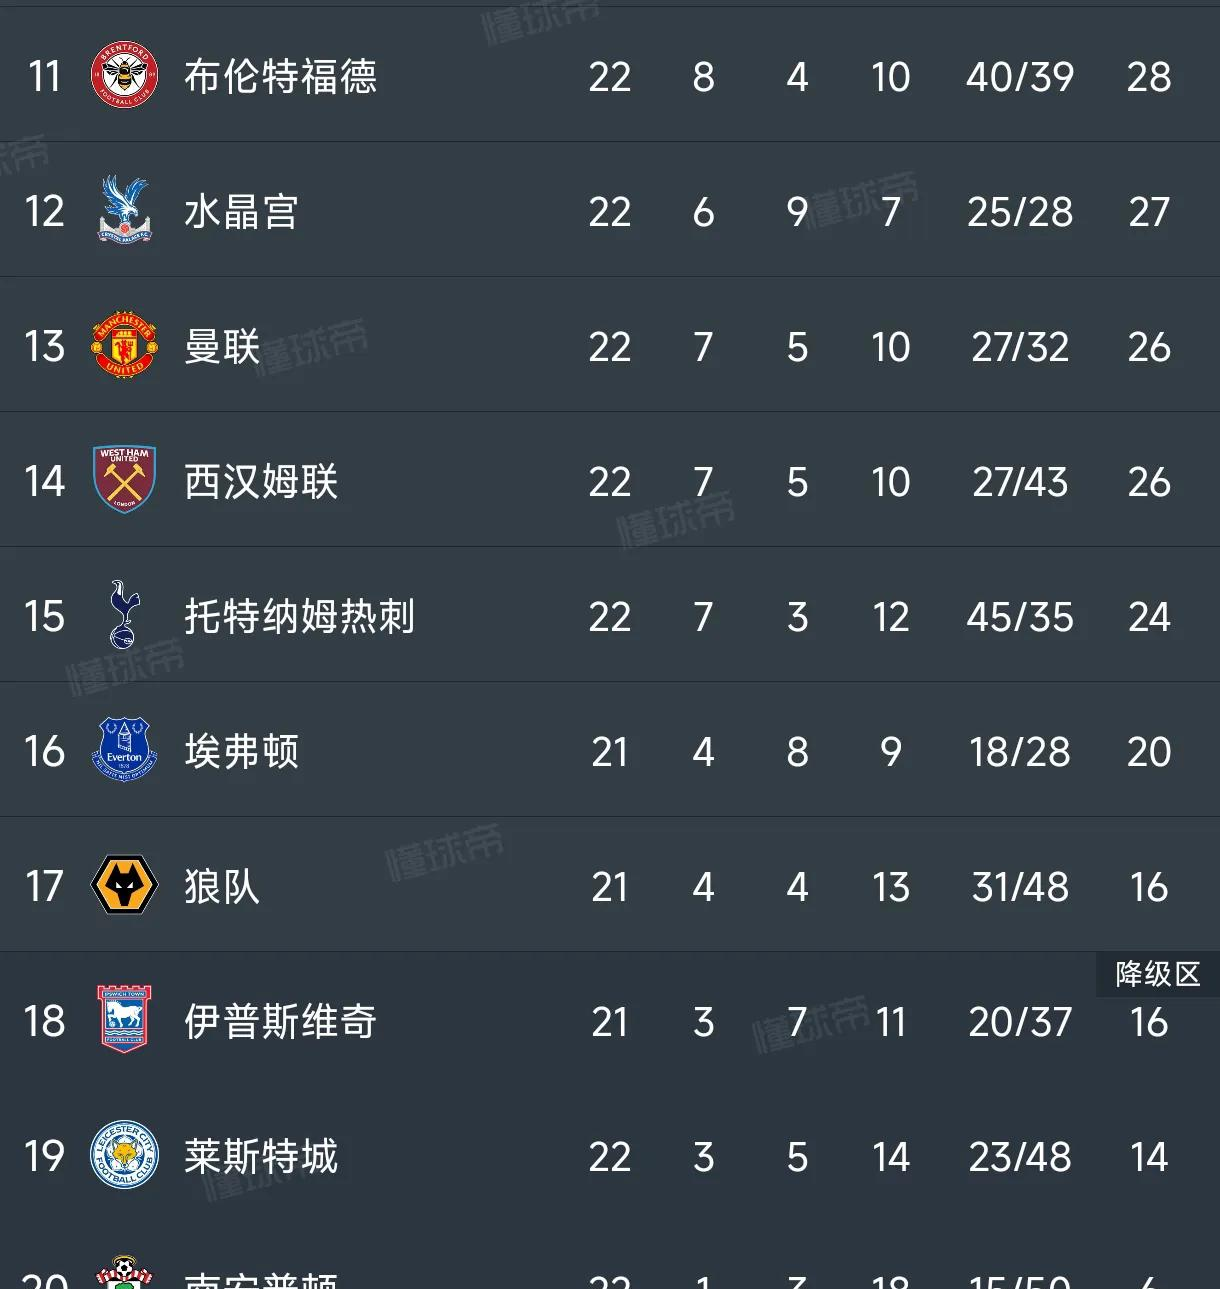The height and width of the screenshot is (1289, 1220).
Task: Click the 降级区 relegation zone label
Action: point(1157,974)
